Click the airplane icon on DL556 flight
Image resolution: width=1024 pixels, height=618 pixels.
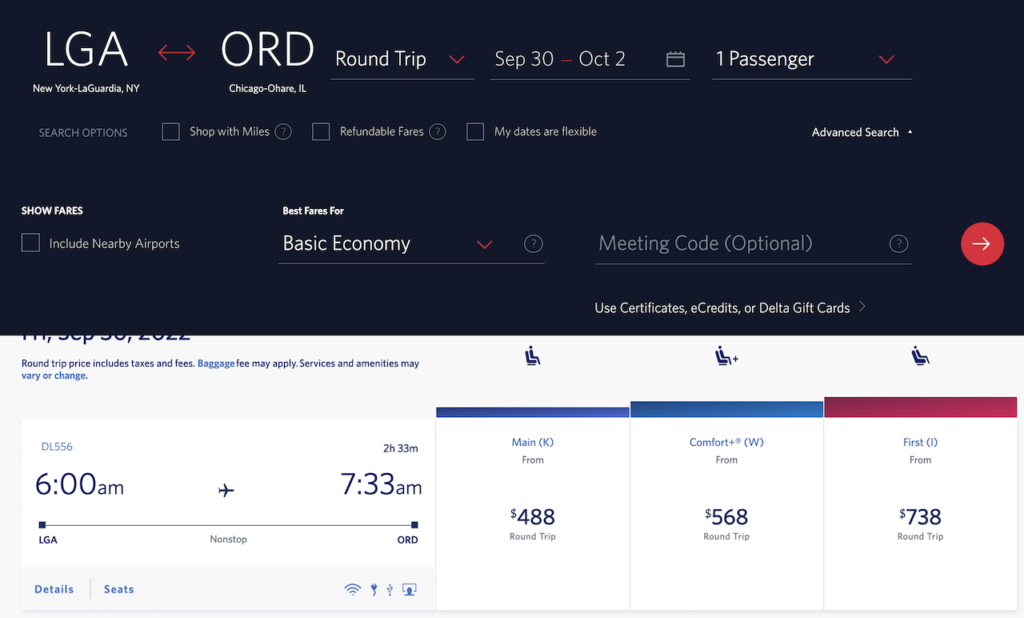(x=226, y=490)
